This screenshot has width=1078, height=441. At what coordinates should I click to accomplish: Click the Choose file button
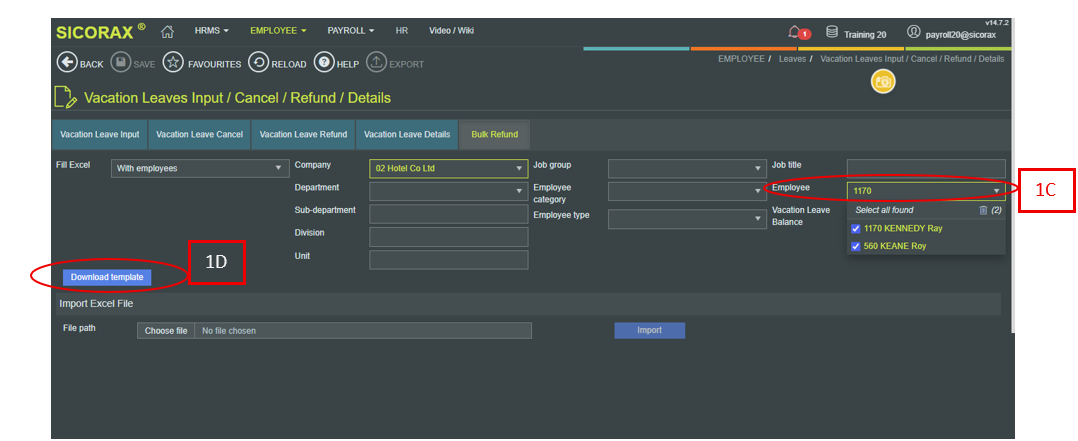[166, 331]
